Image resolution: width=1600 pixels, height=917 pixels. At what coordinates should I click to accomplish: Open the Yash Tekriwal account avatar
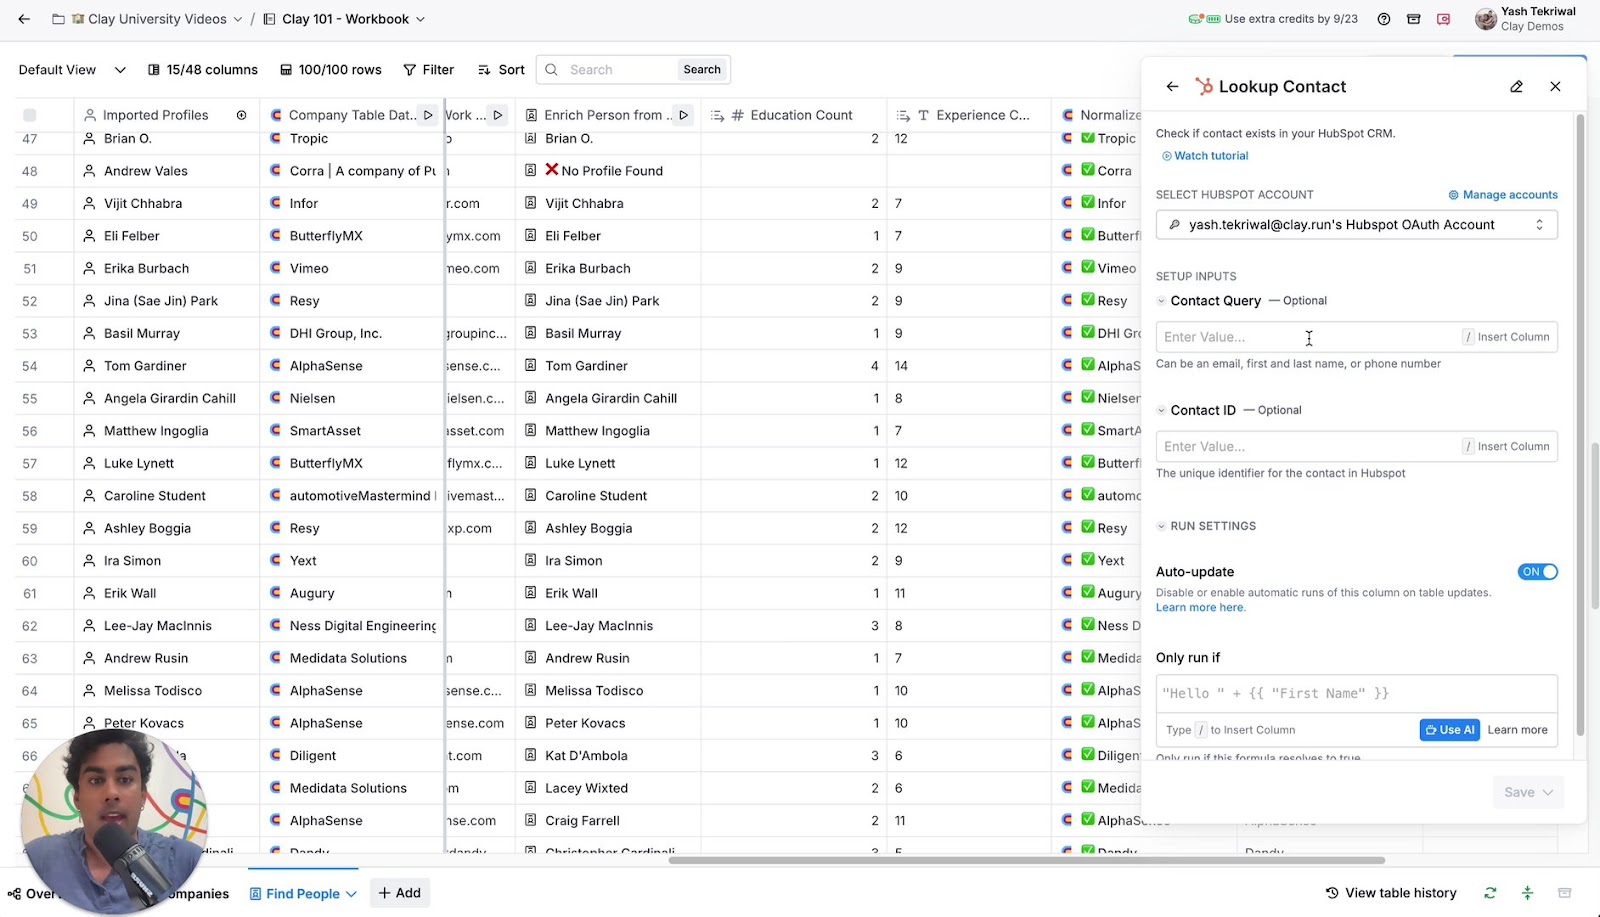(x=1486, y=19)
